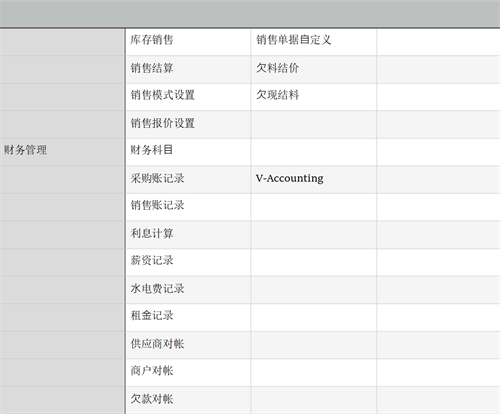Image resolution: width=500 pixels, height=414 pixels.
Task: Select the 财务科目 cell
Action: [188, 152]
